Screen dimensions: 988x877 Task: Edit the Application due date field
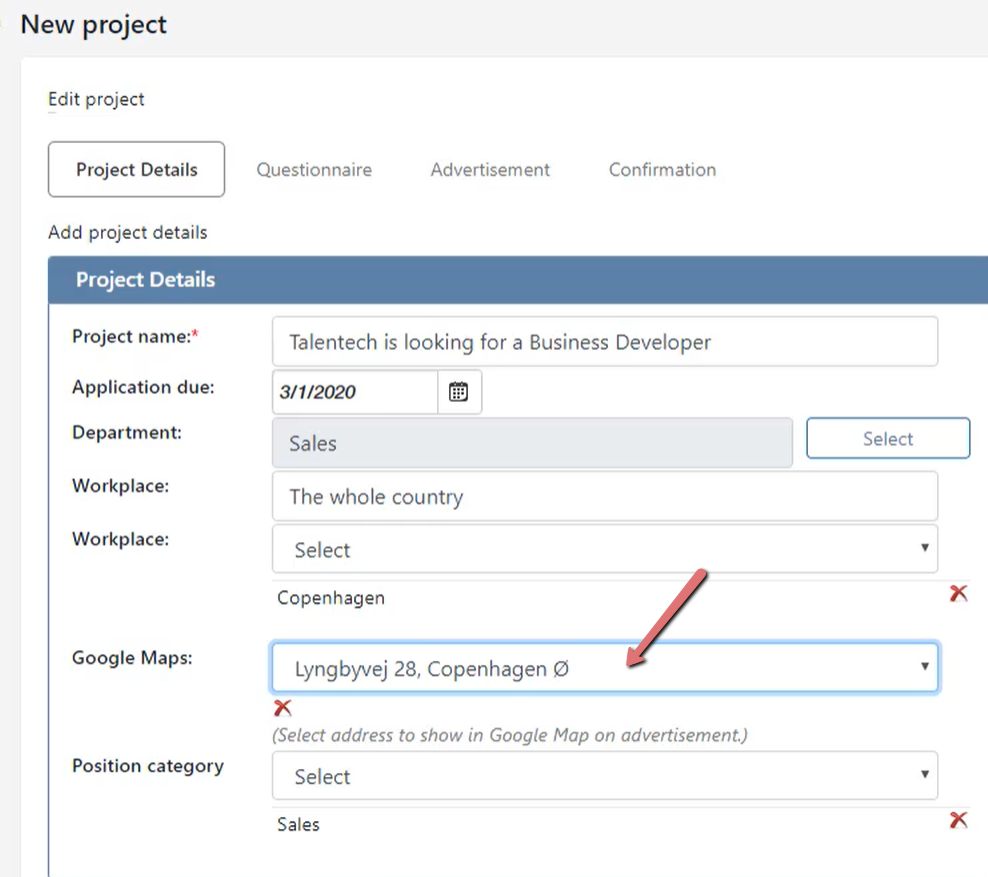[x=355, y=392]
